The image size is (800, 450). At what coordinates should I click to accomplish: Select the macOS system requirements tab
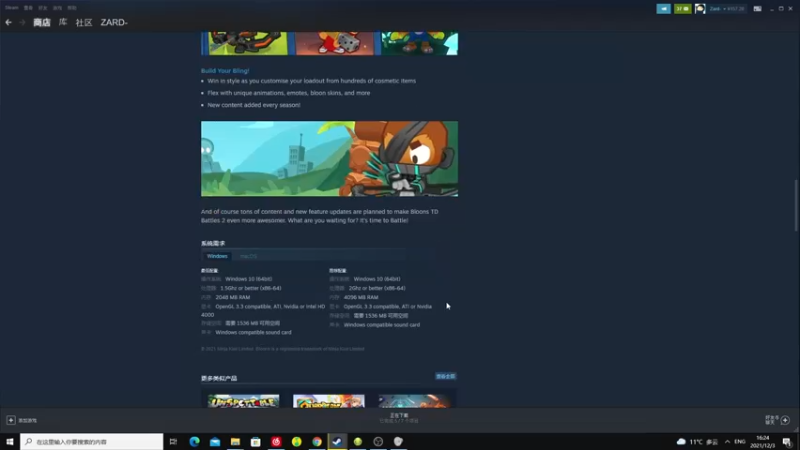click(x=248, y=256)
